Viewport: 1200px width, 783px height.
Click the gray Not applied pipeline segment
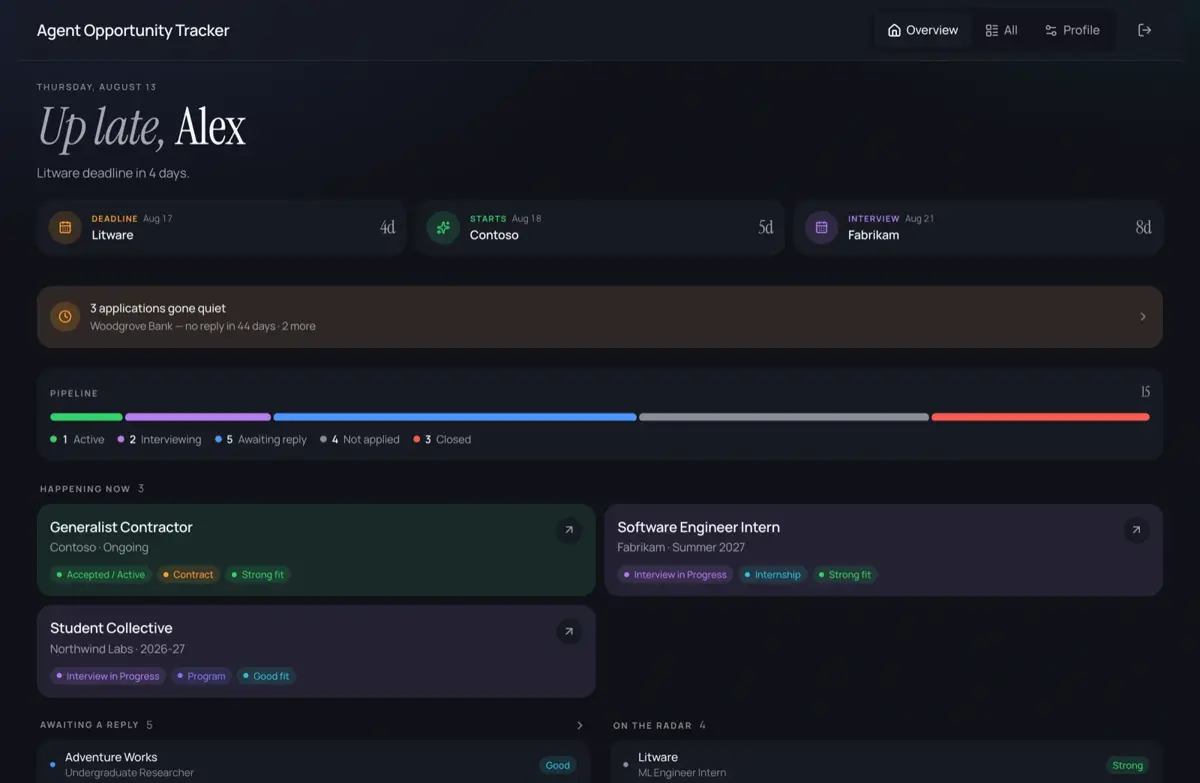pyautogui.click(x=784, y=417)
